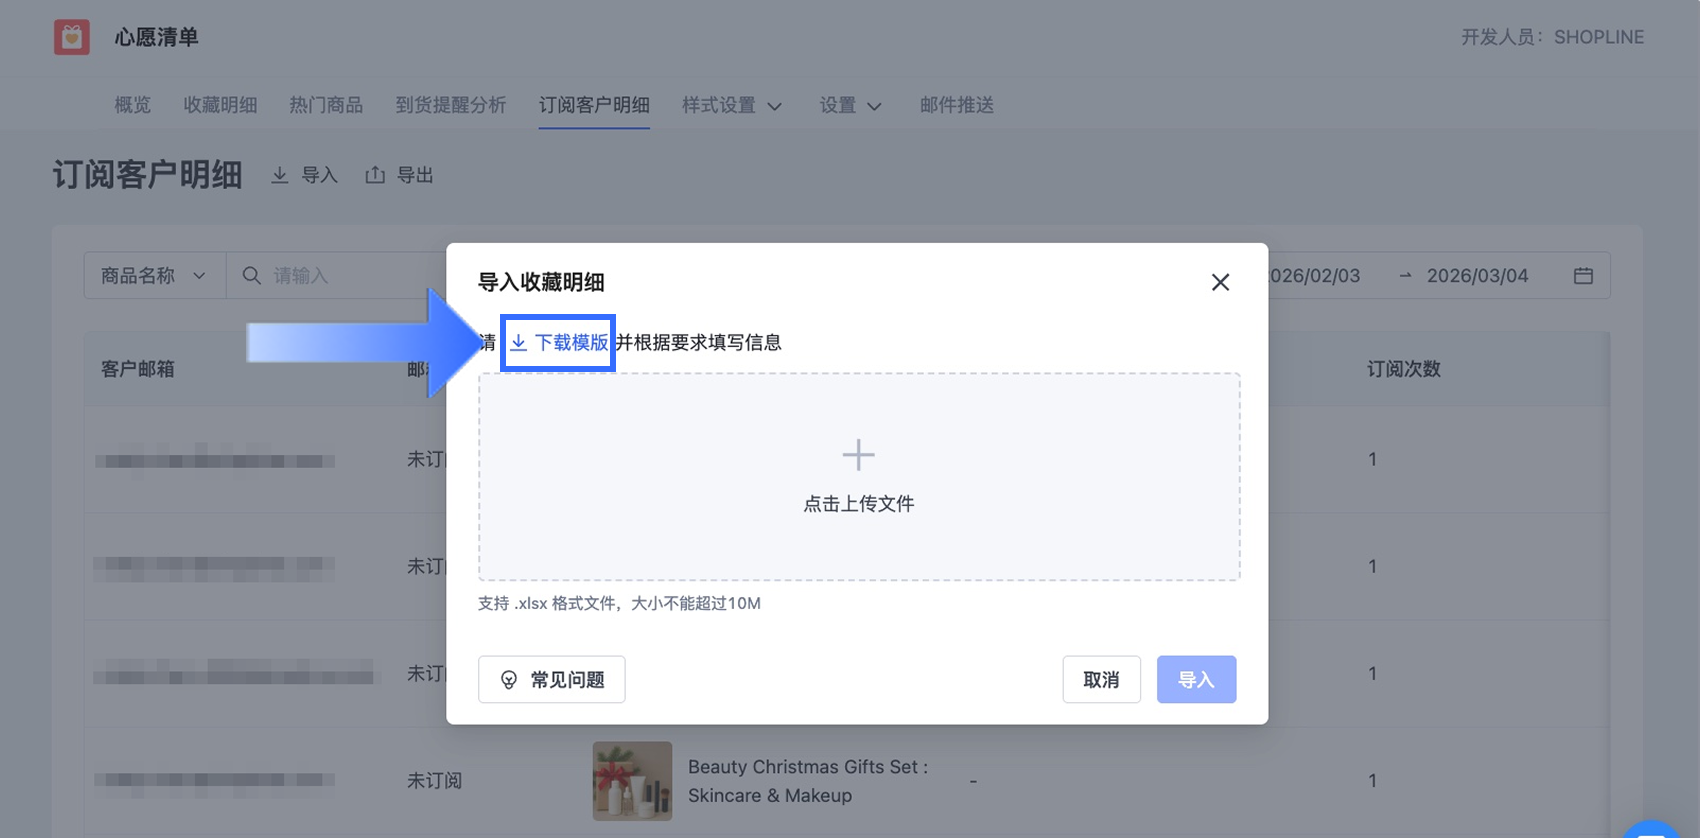Close the 导入收藏明细 dialog
Screen dimensions: 1700x838
tap(1220, 282)
